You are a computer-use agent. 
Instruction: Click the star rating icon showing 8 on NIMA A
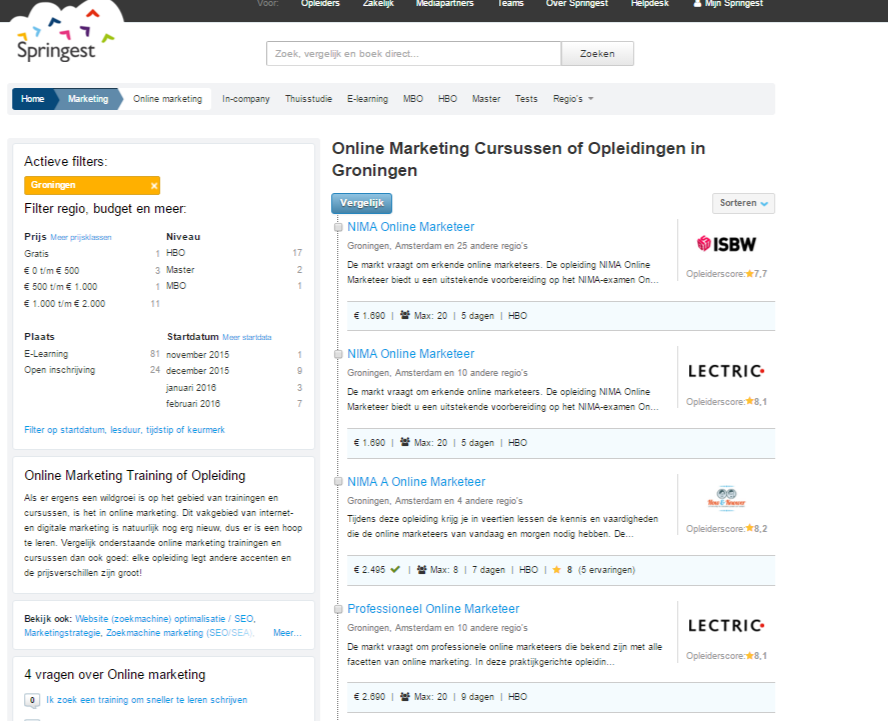555,570
